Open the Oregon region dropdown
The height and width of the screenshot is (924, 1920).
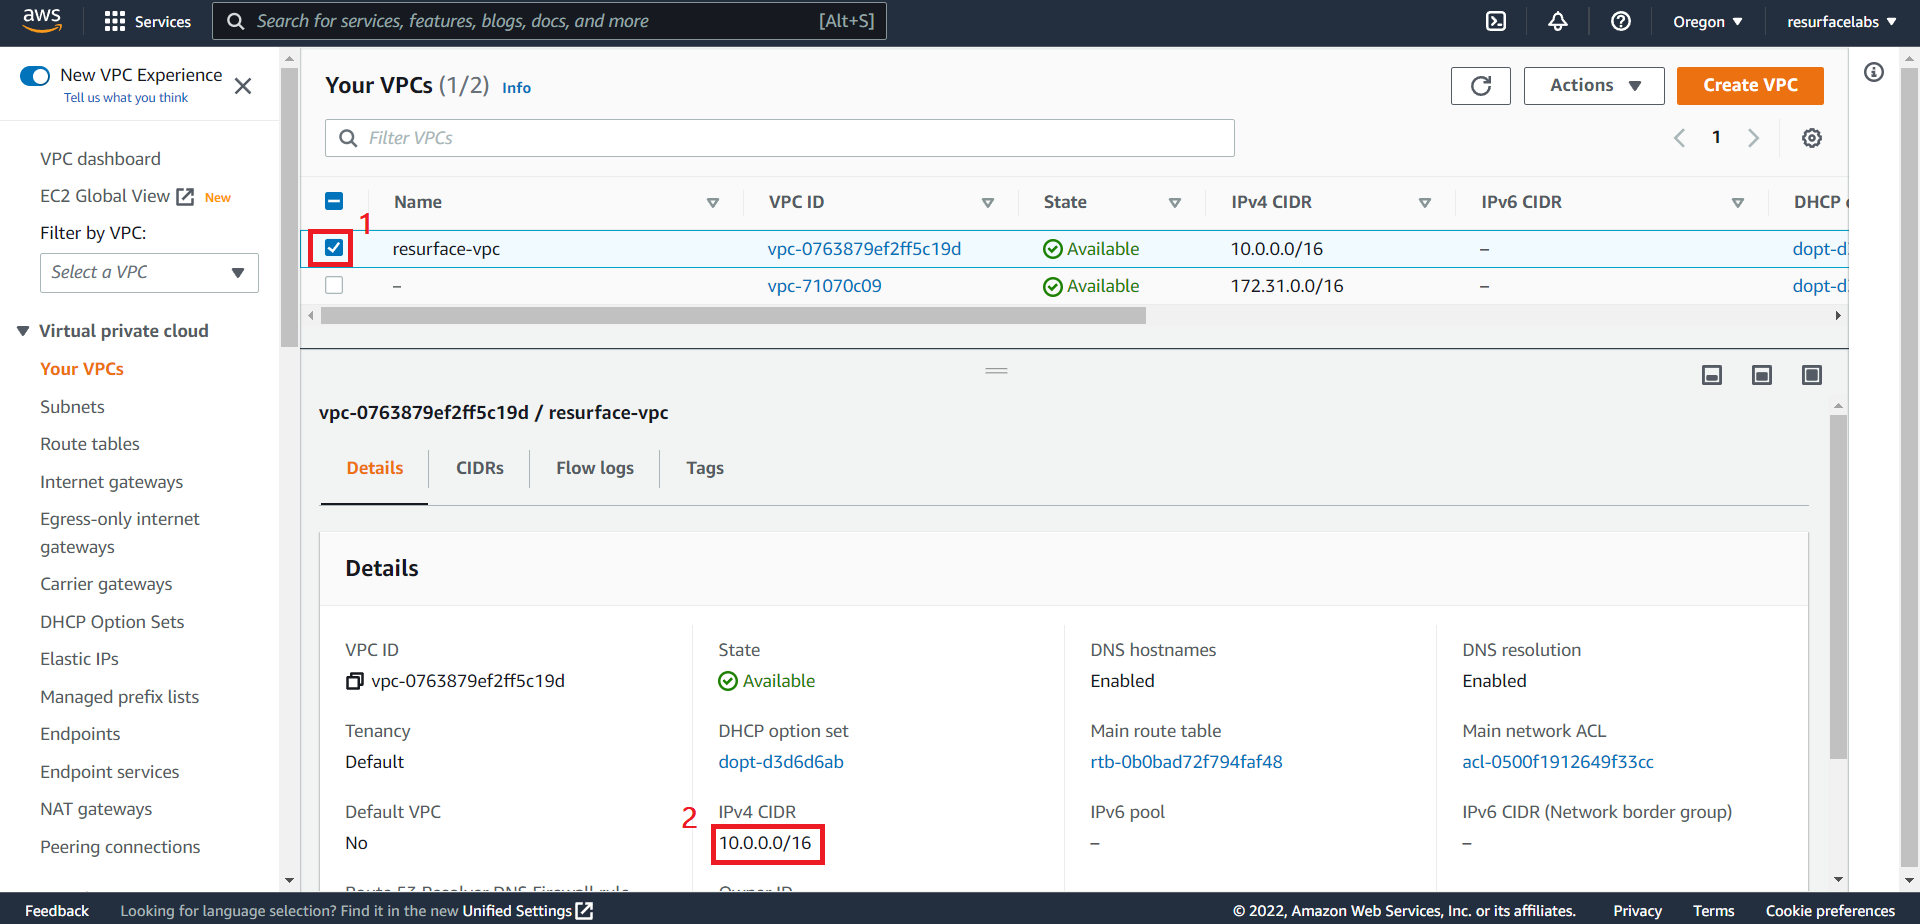point(1708,21)
